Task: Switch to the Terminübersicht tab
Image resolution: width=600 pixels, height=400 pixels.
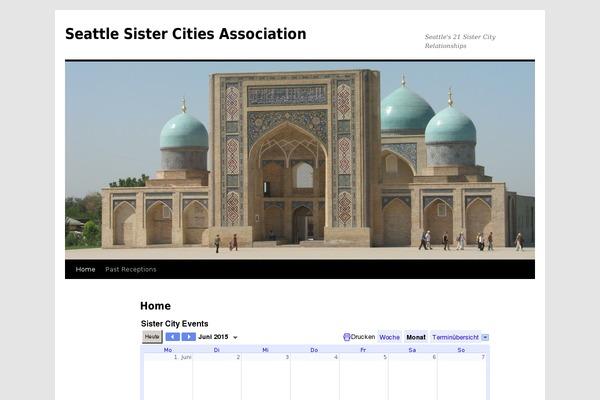Action: pyautogui.click(x=455, y=337)
